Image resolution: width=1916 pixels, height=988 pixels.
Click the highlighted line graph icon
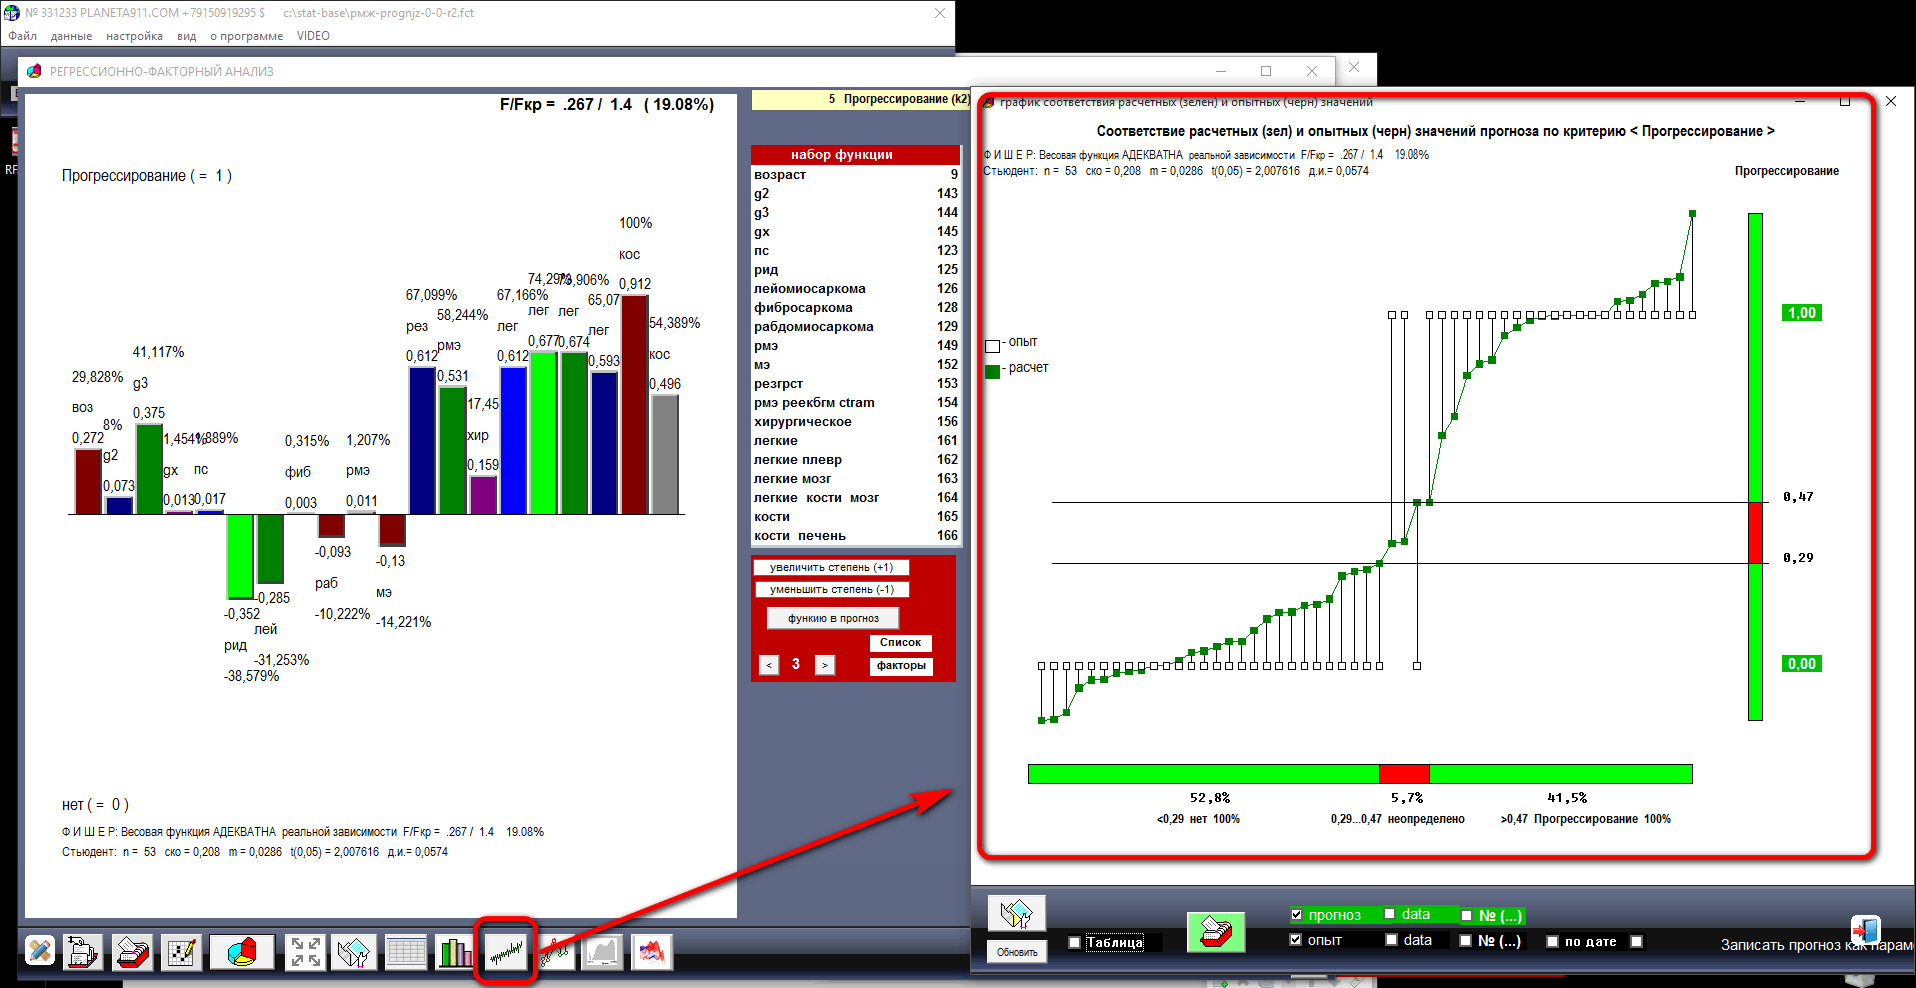(x=506, y=951)
